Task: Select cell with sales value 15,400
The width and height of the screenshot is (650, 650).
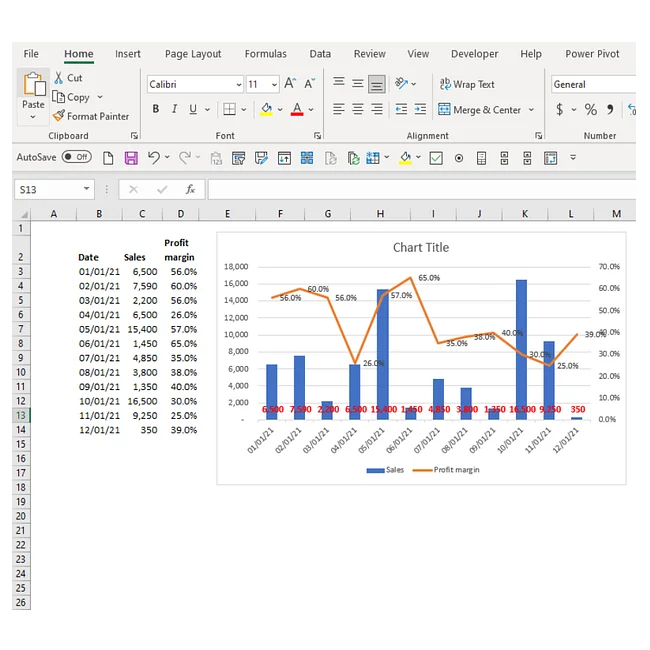Action: (142, 329)
